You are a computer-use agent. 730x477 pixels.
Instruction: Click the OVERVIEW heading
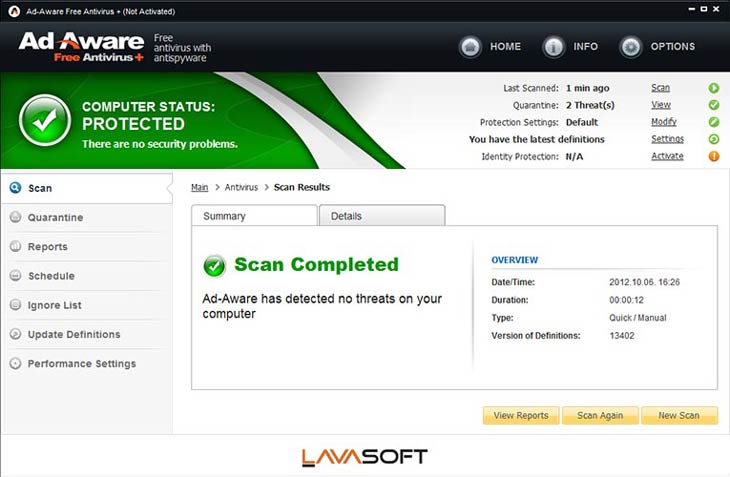tap(514, 260)
